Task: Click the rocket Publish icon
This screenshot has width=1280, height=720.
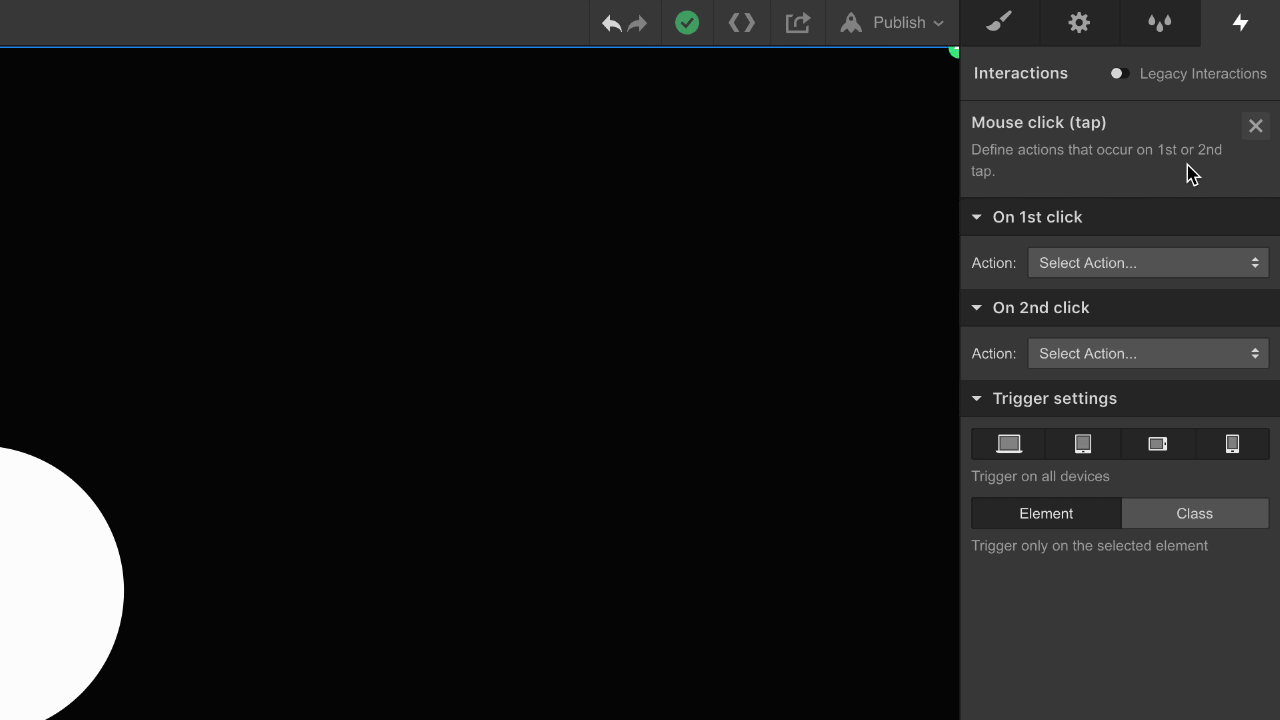Action: [x=851, y=23]
